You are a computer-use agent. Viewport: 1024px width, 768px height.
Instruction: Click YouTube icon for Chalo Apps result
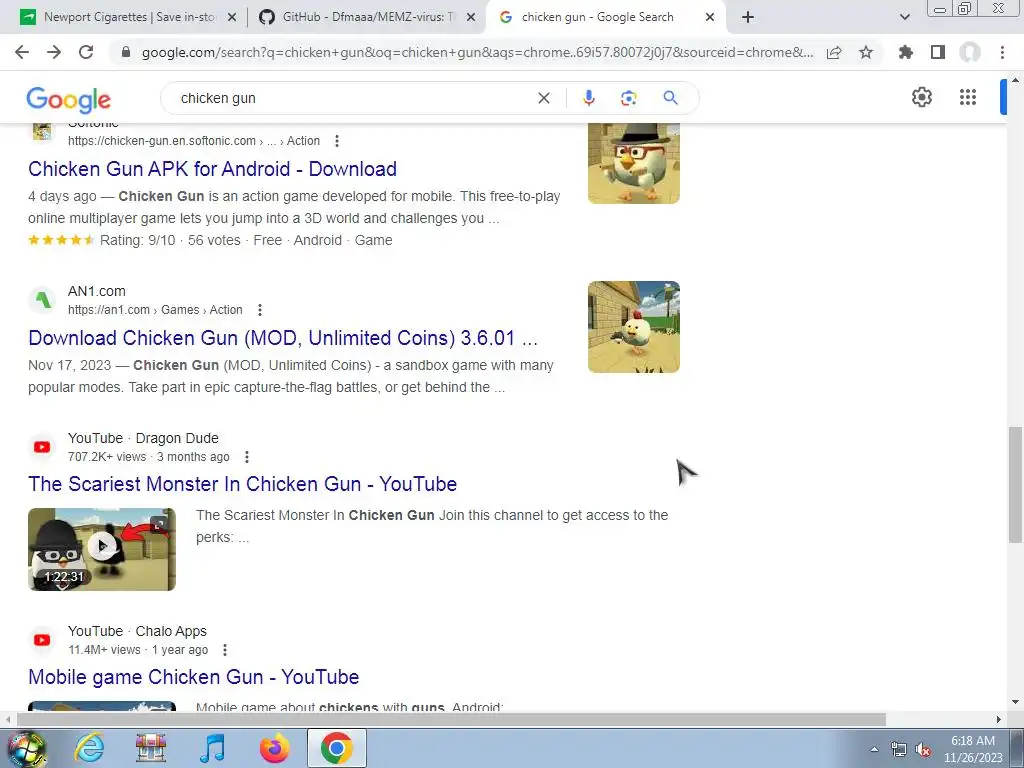(42, 640)
